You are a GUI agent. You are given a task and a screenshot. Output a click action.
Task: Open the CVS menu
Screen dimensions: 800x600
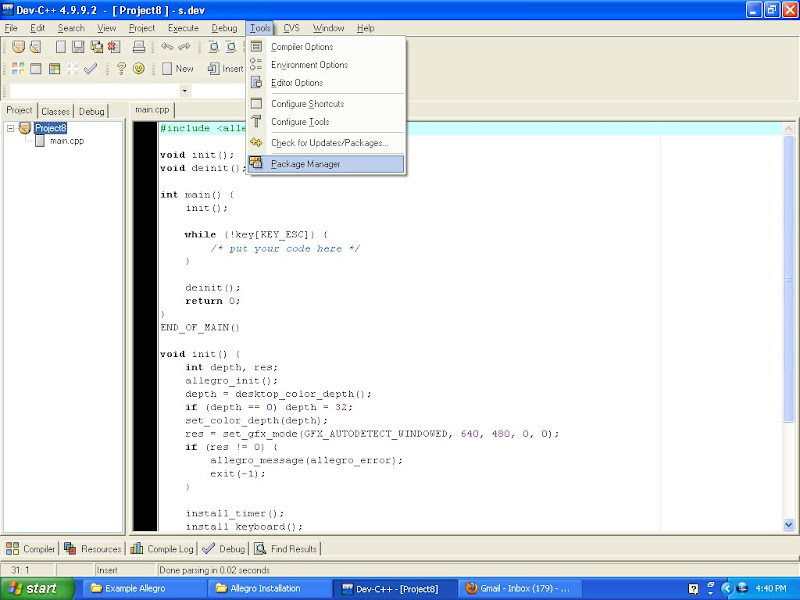291,28
